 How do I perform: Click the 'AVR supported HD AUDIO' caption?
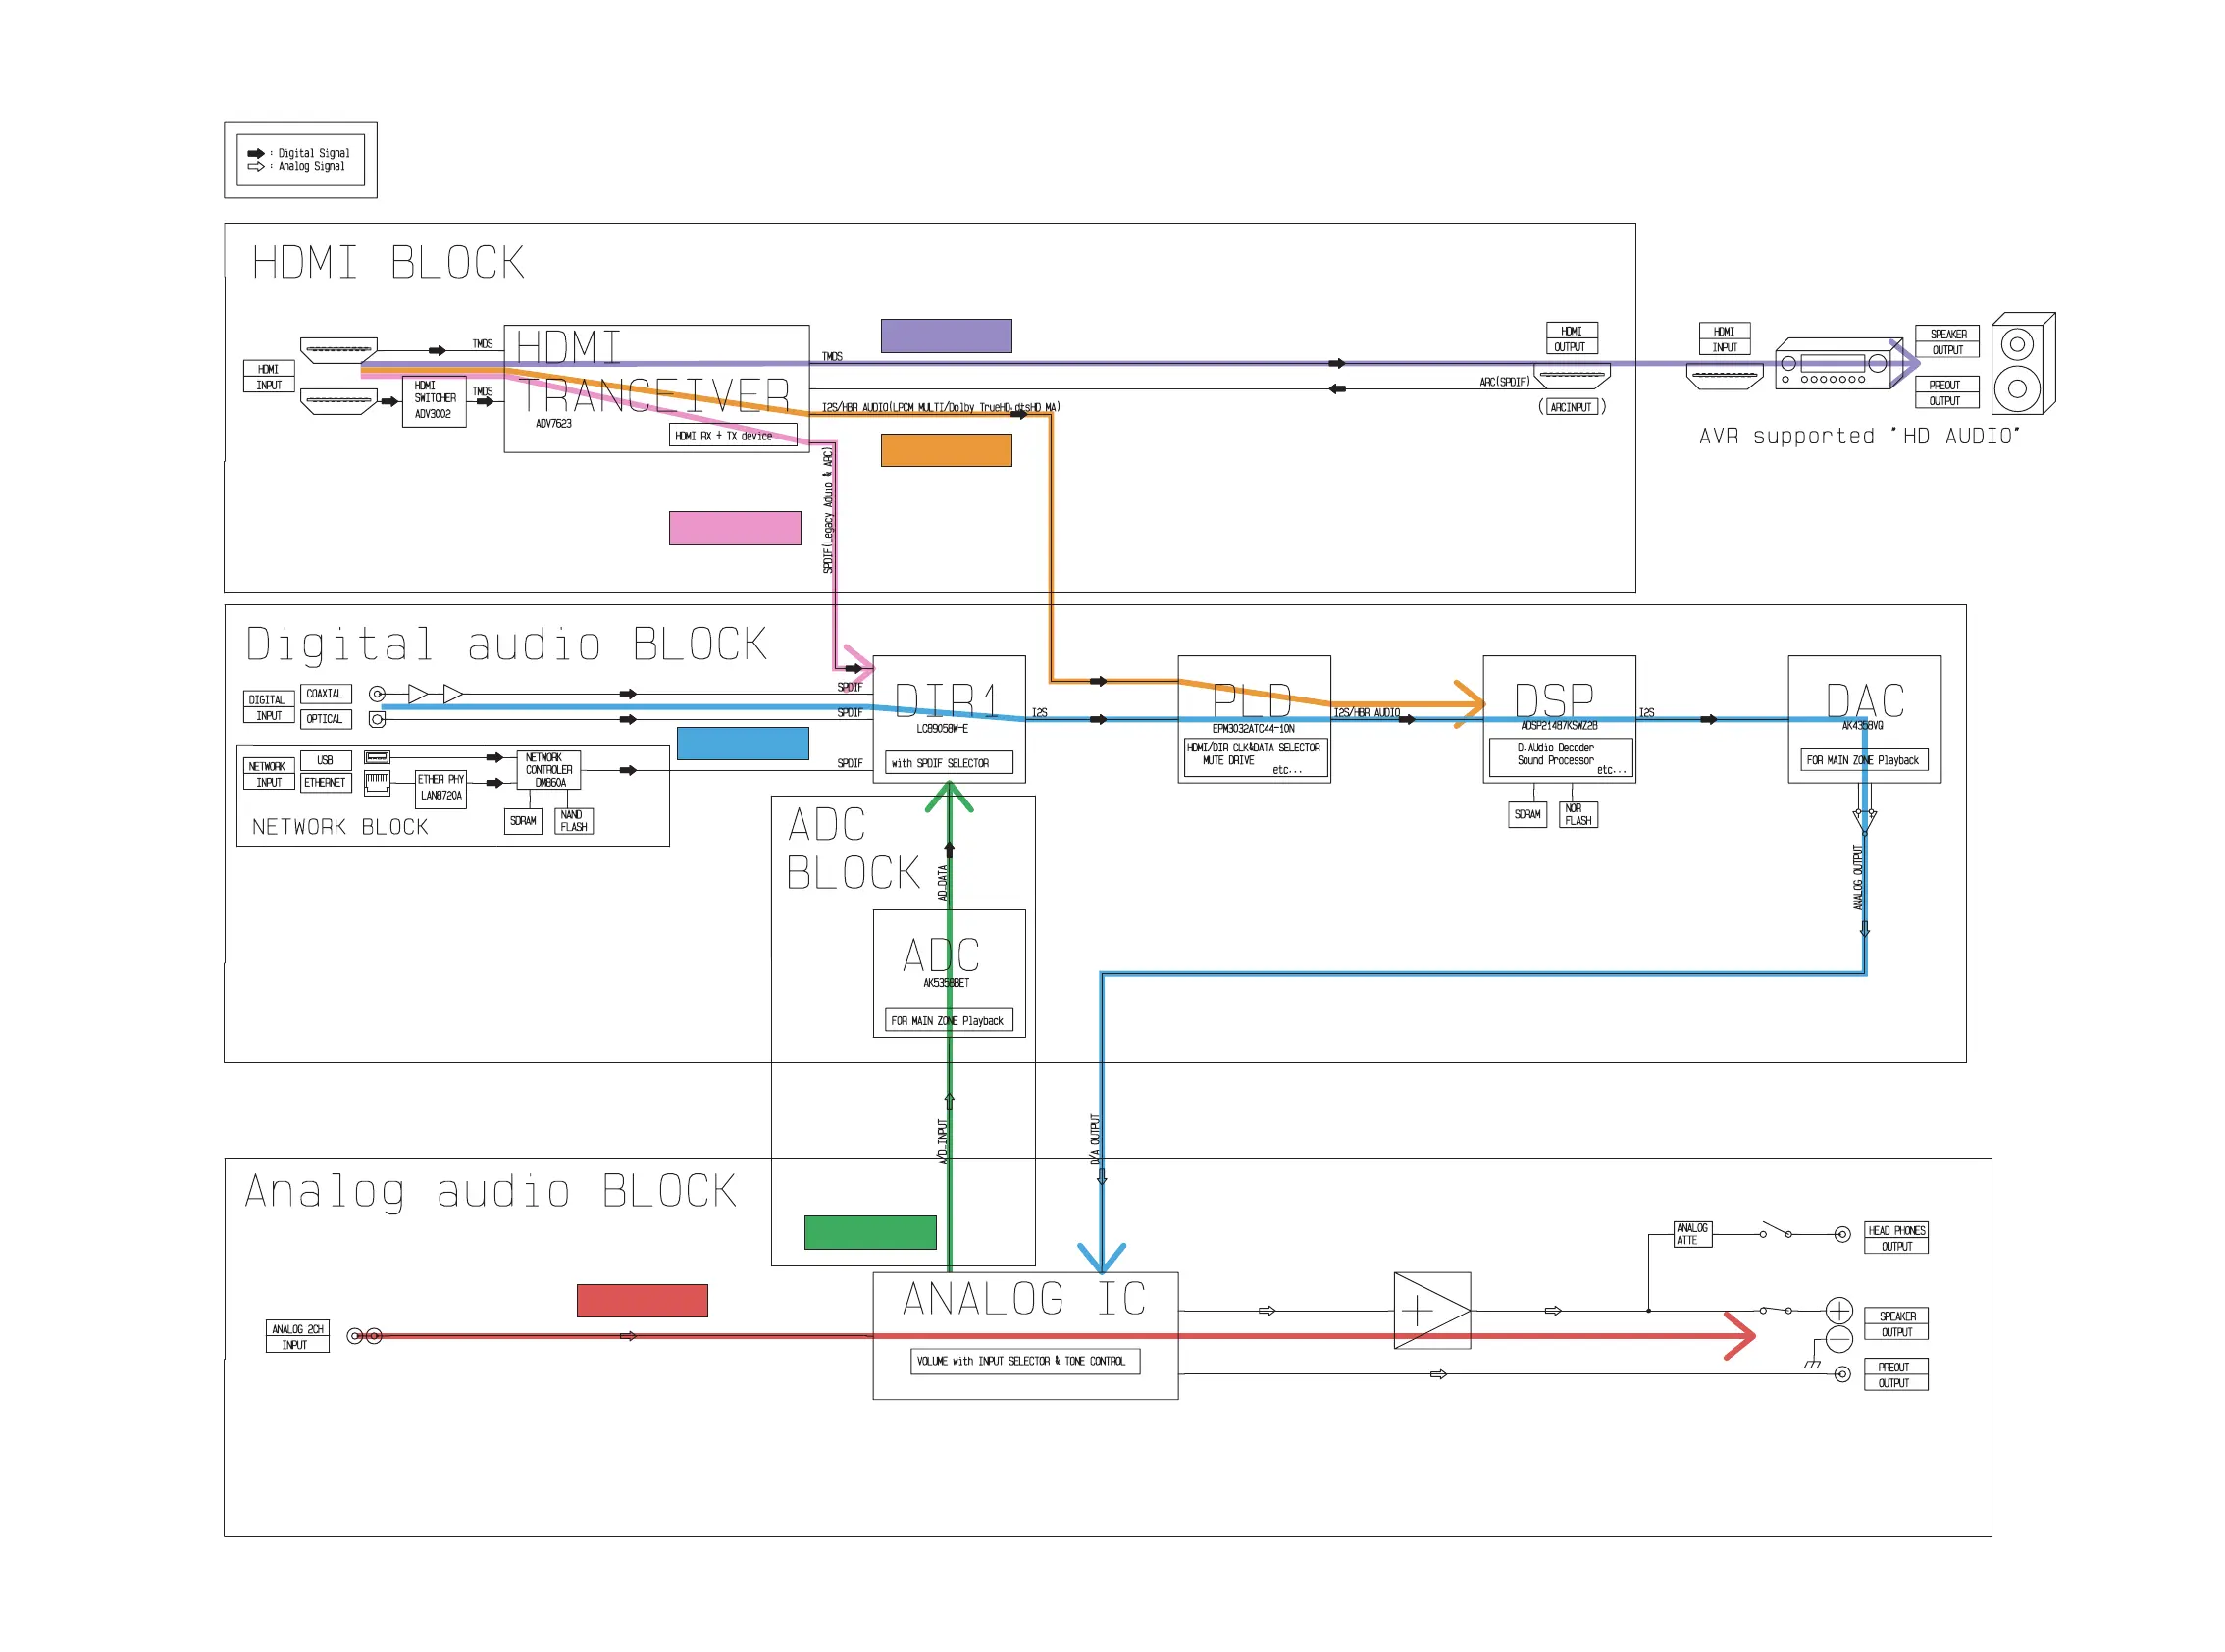pyautogui.click(x=1858, y=436)
